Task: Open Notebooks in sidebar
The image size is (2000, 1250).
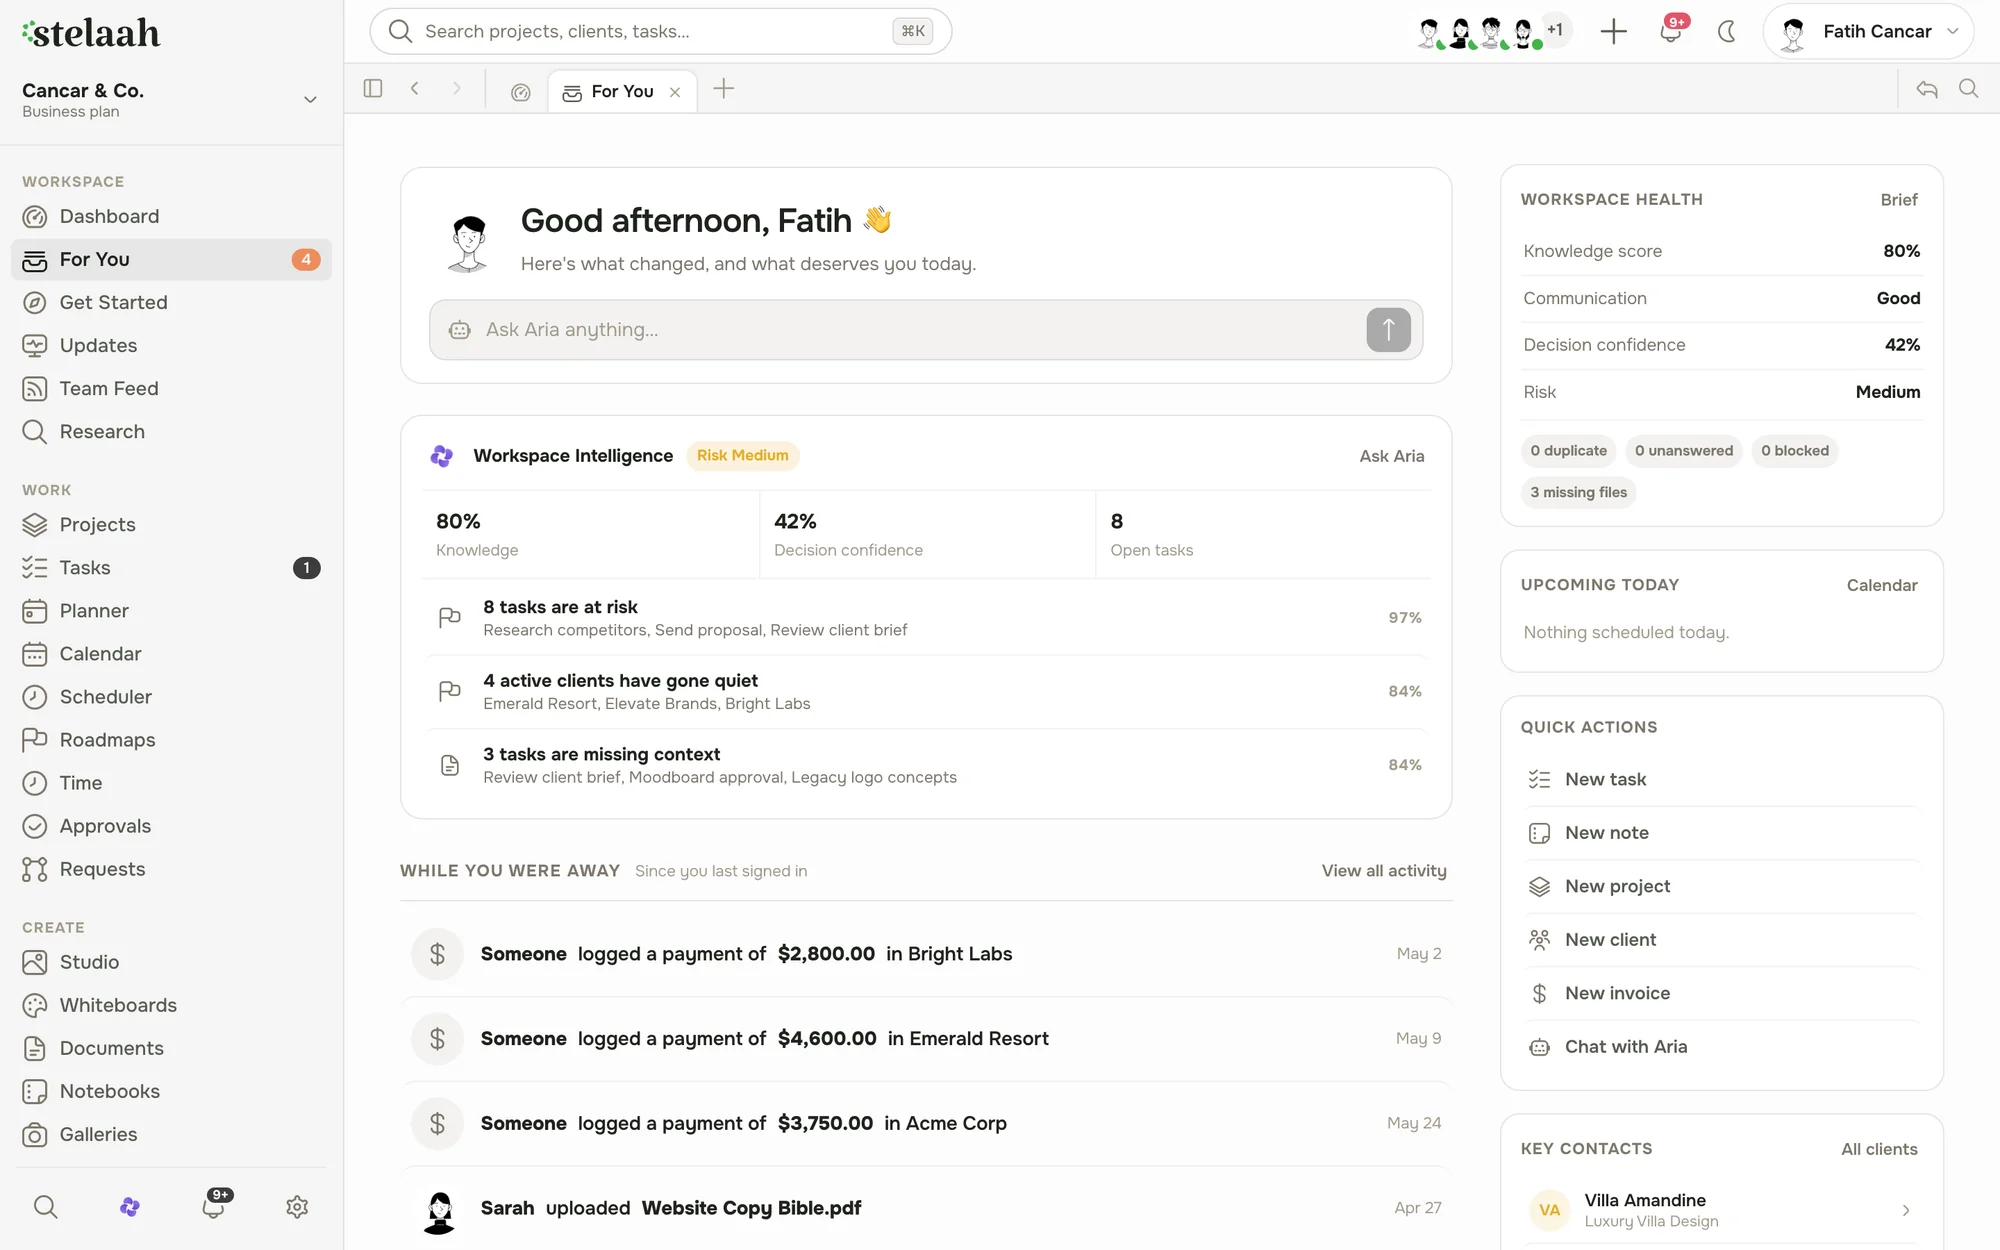Action: click(171, 1091)
